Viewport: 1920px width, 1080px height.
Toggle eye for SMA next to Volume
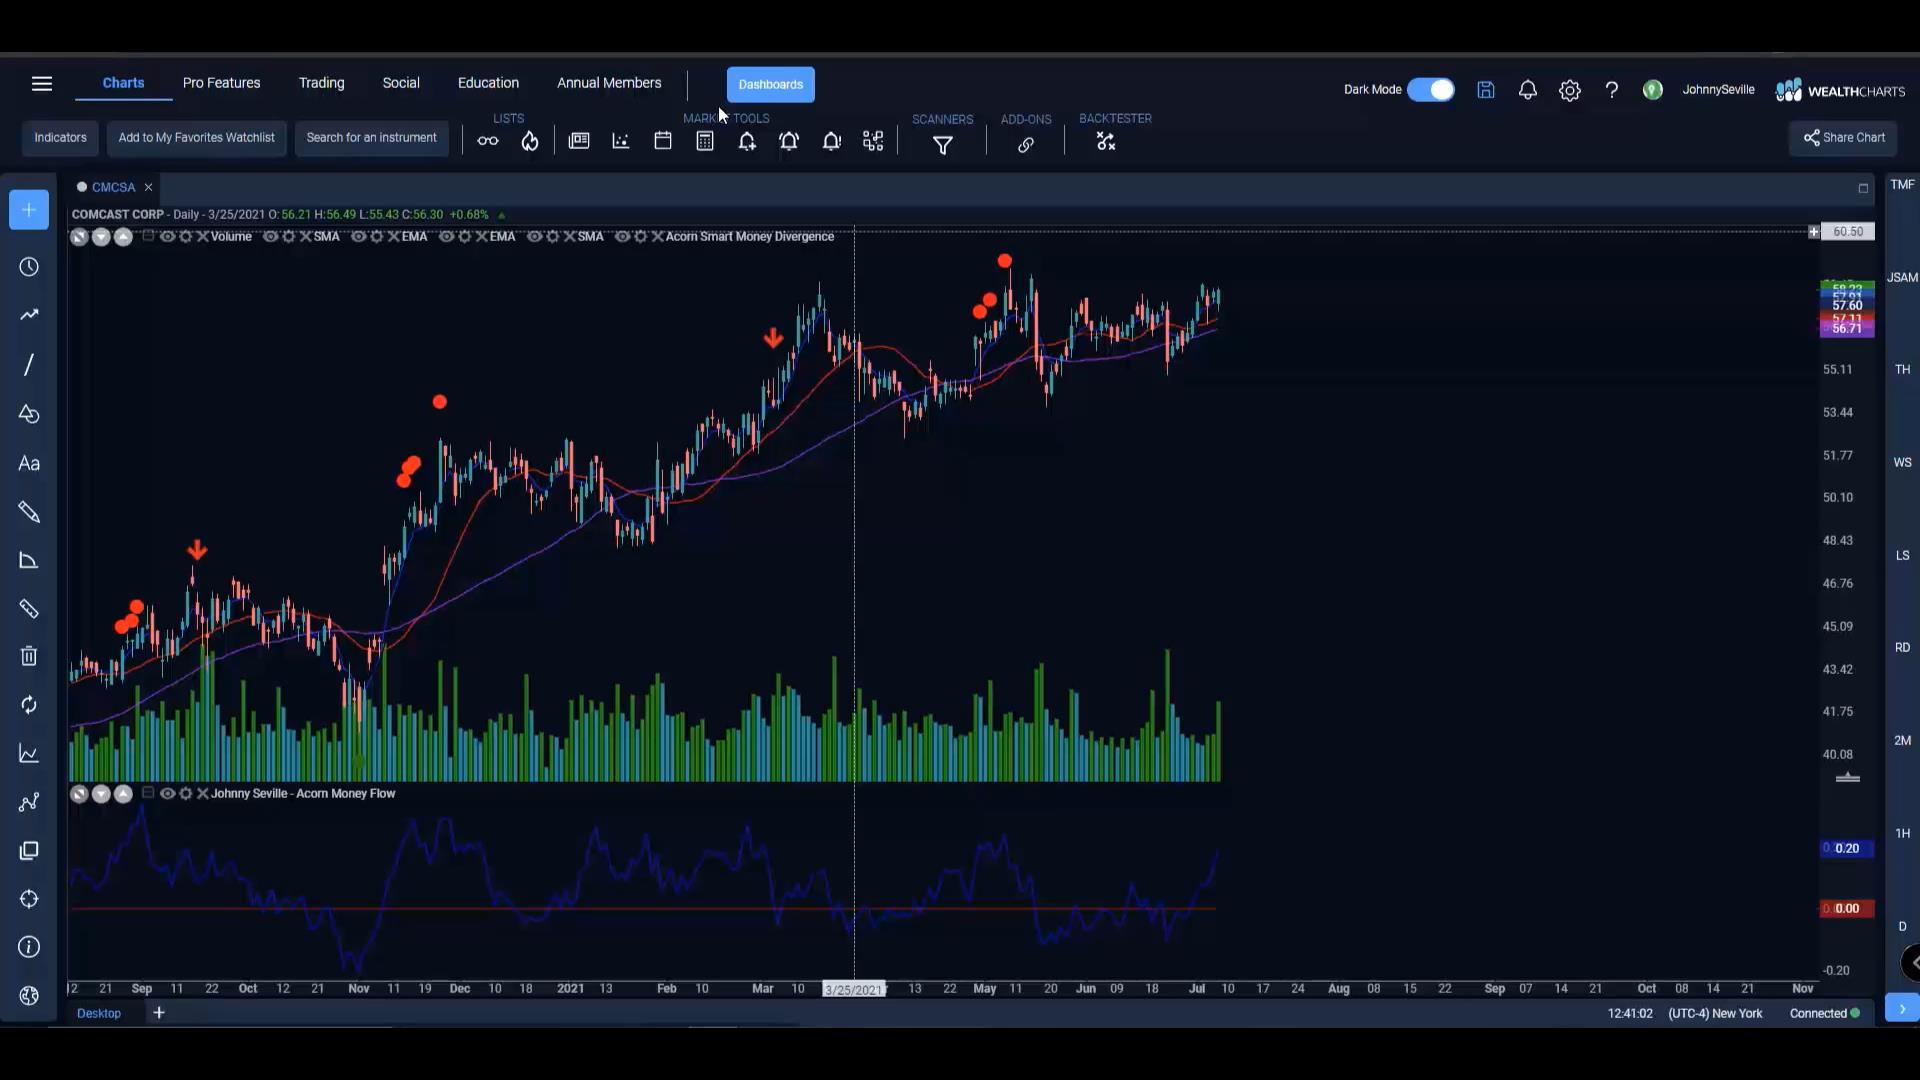[x=271, y=237]
